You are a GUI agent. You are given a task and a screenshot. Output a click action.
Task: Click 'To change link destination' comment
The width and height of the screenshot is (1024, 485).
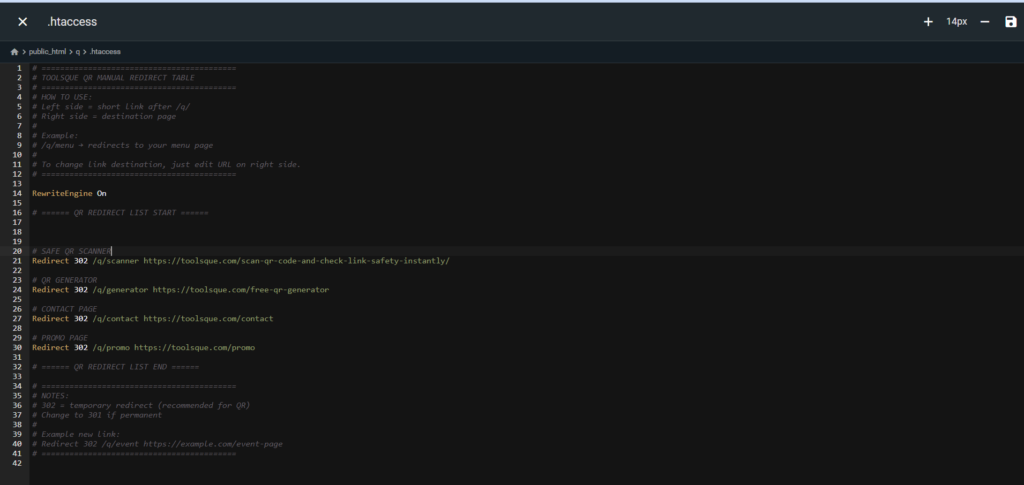tap(167, 164)
